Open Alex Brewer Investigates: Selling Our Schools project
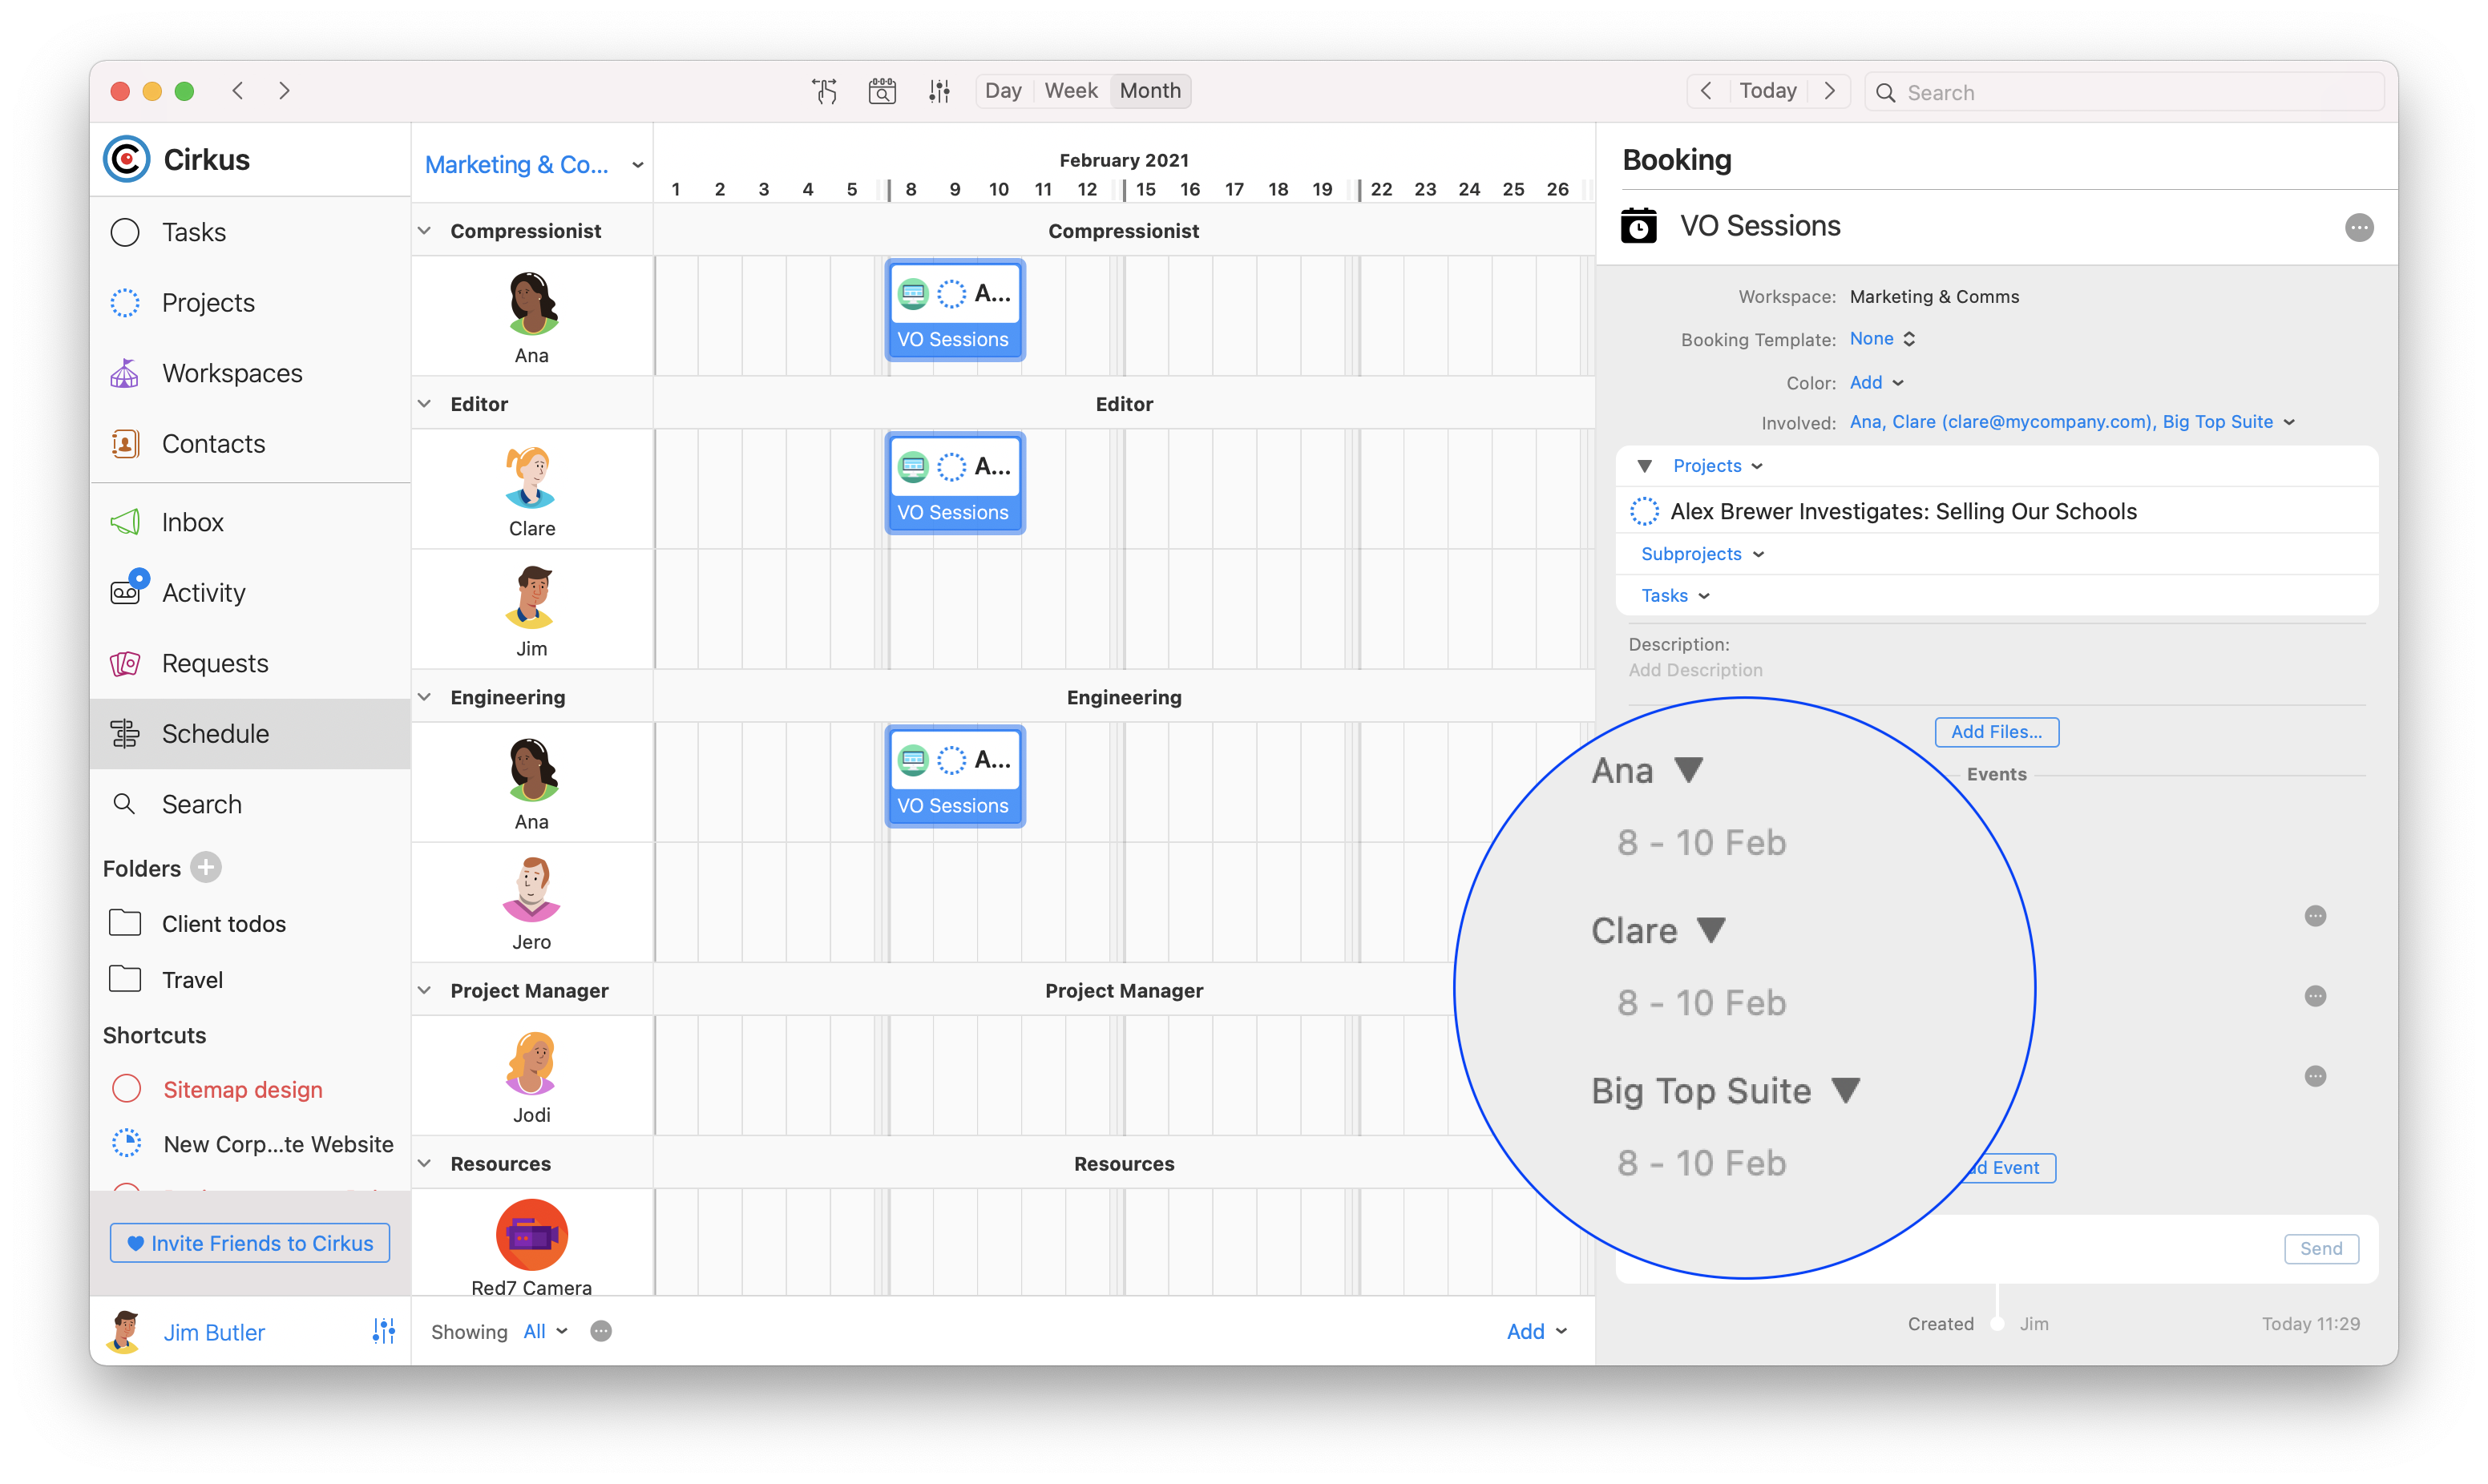Image resolution: width=2488 pixels, height=1484 pixels. click(x=1903, y=511)
